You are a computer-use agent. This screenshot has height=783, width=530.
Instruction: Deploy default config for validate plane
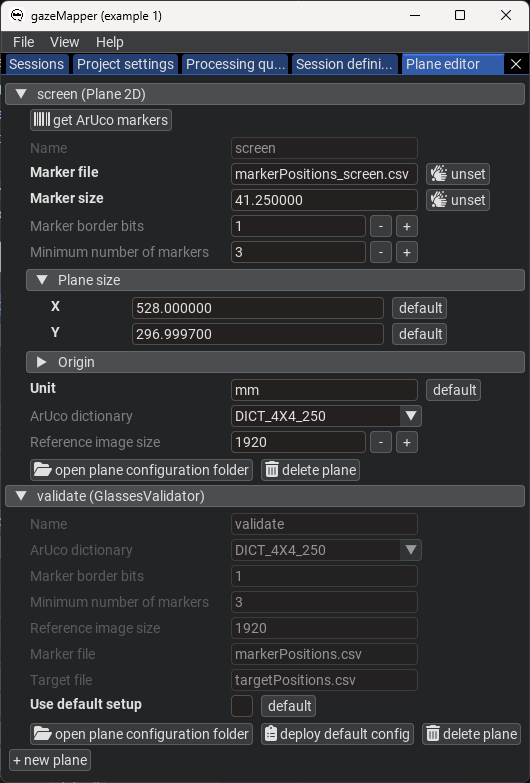pos(337,734)
